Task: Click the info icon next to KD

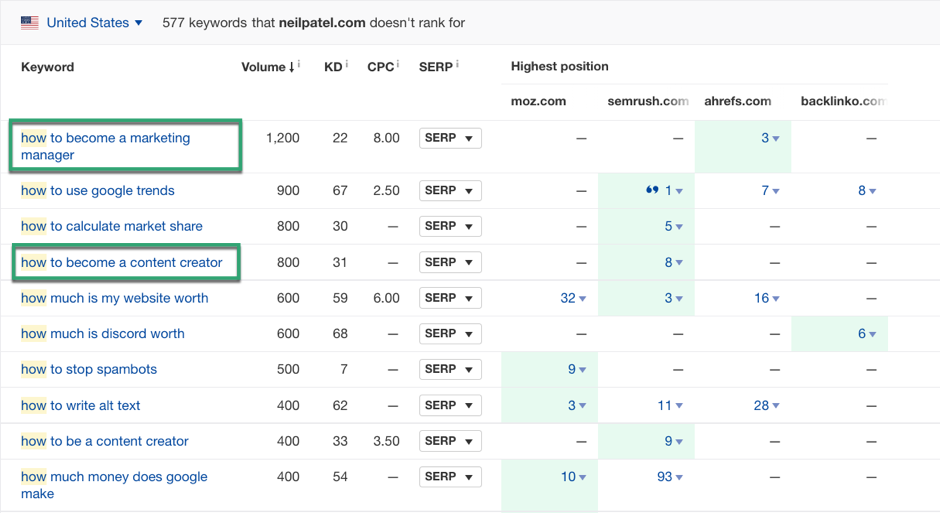Action: coord(347,64)
